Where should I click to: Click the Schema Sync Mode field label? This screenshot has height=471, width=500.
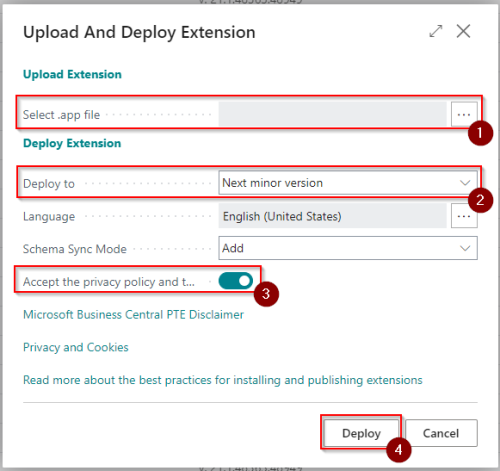point(75,249)
